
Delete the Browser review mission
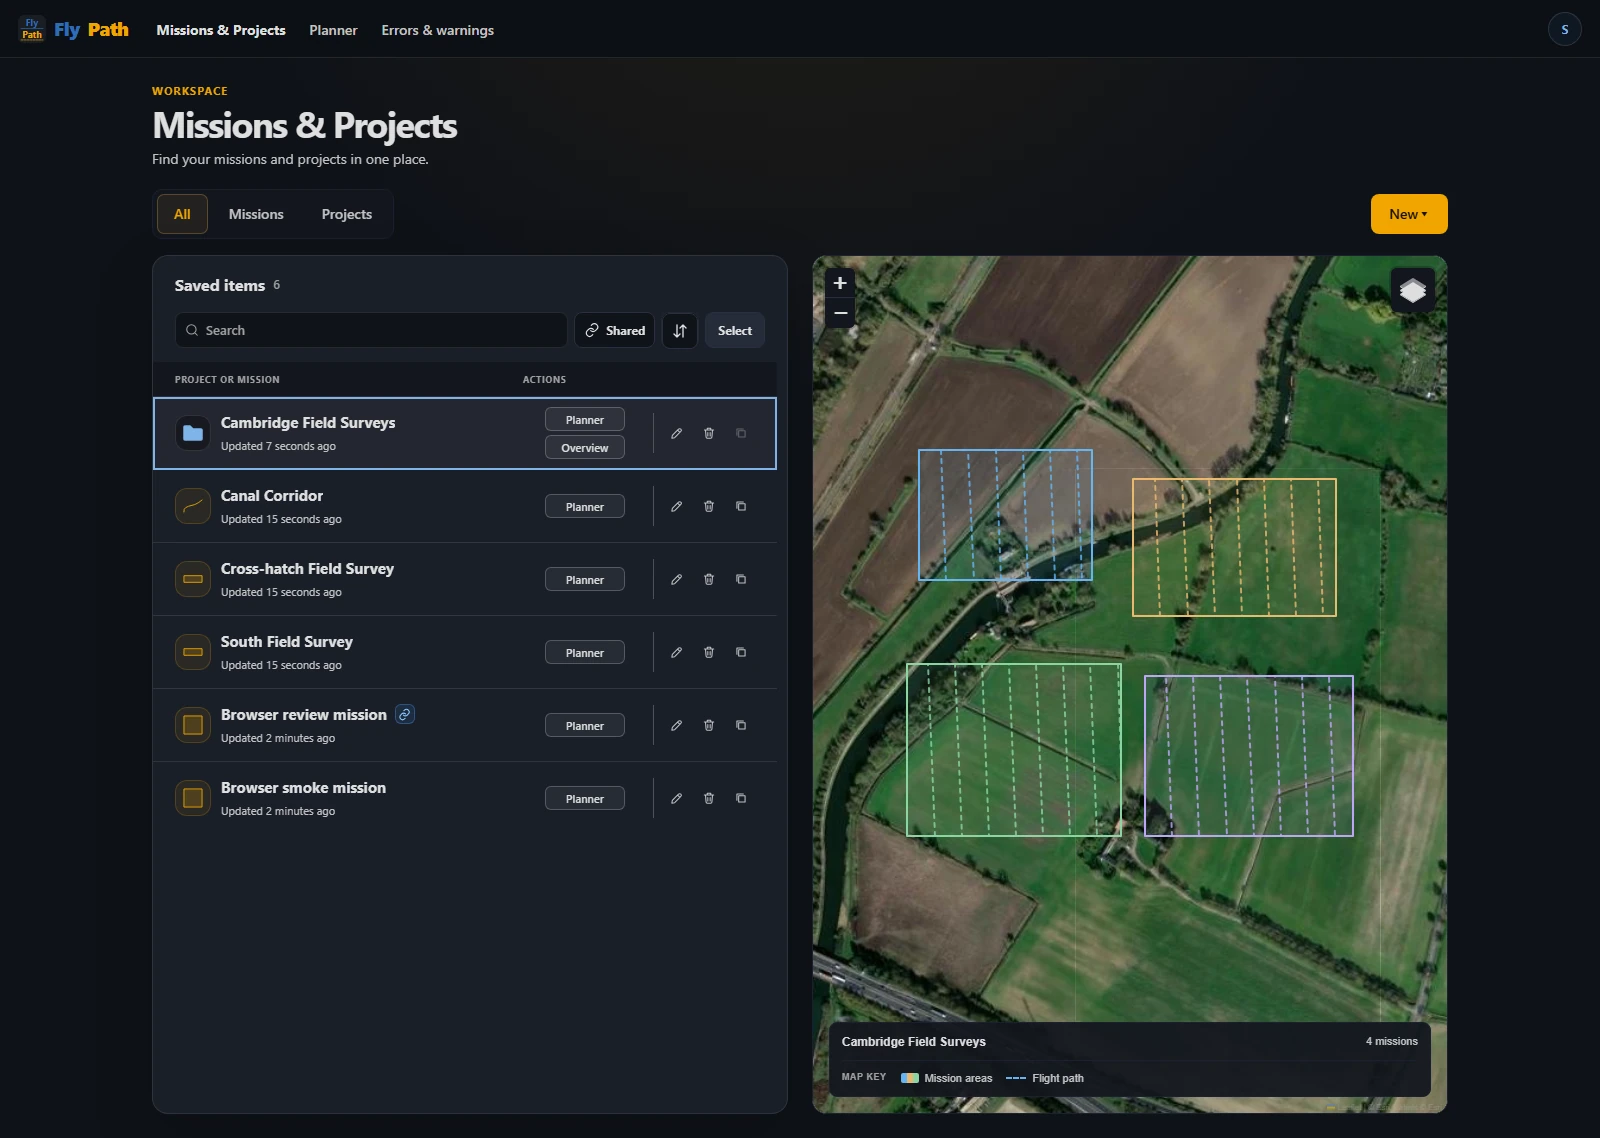coord(709,725)
